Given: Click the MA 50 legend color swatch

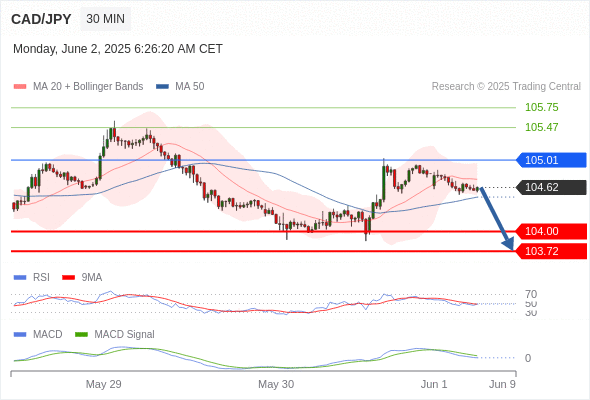Looking at the screenshot, I should (x=162, y=87).
